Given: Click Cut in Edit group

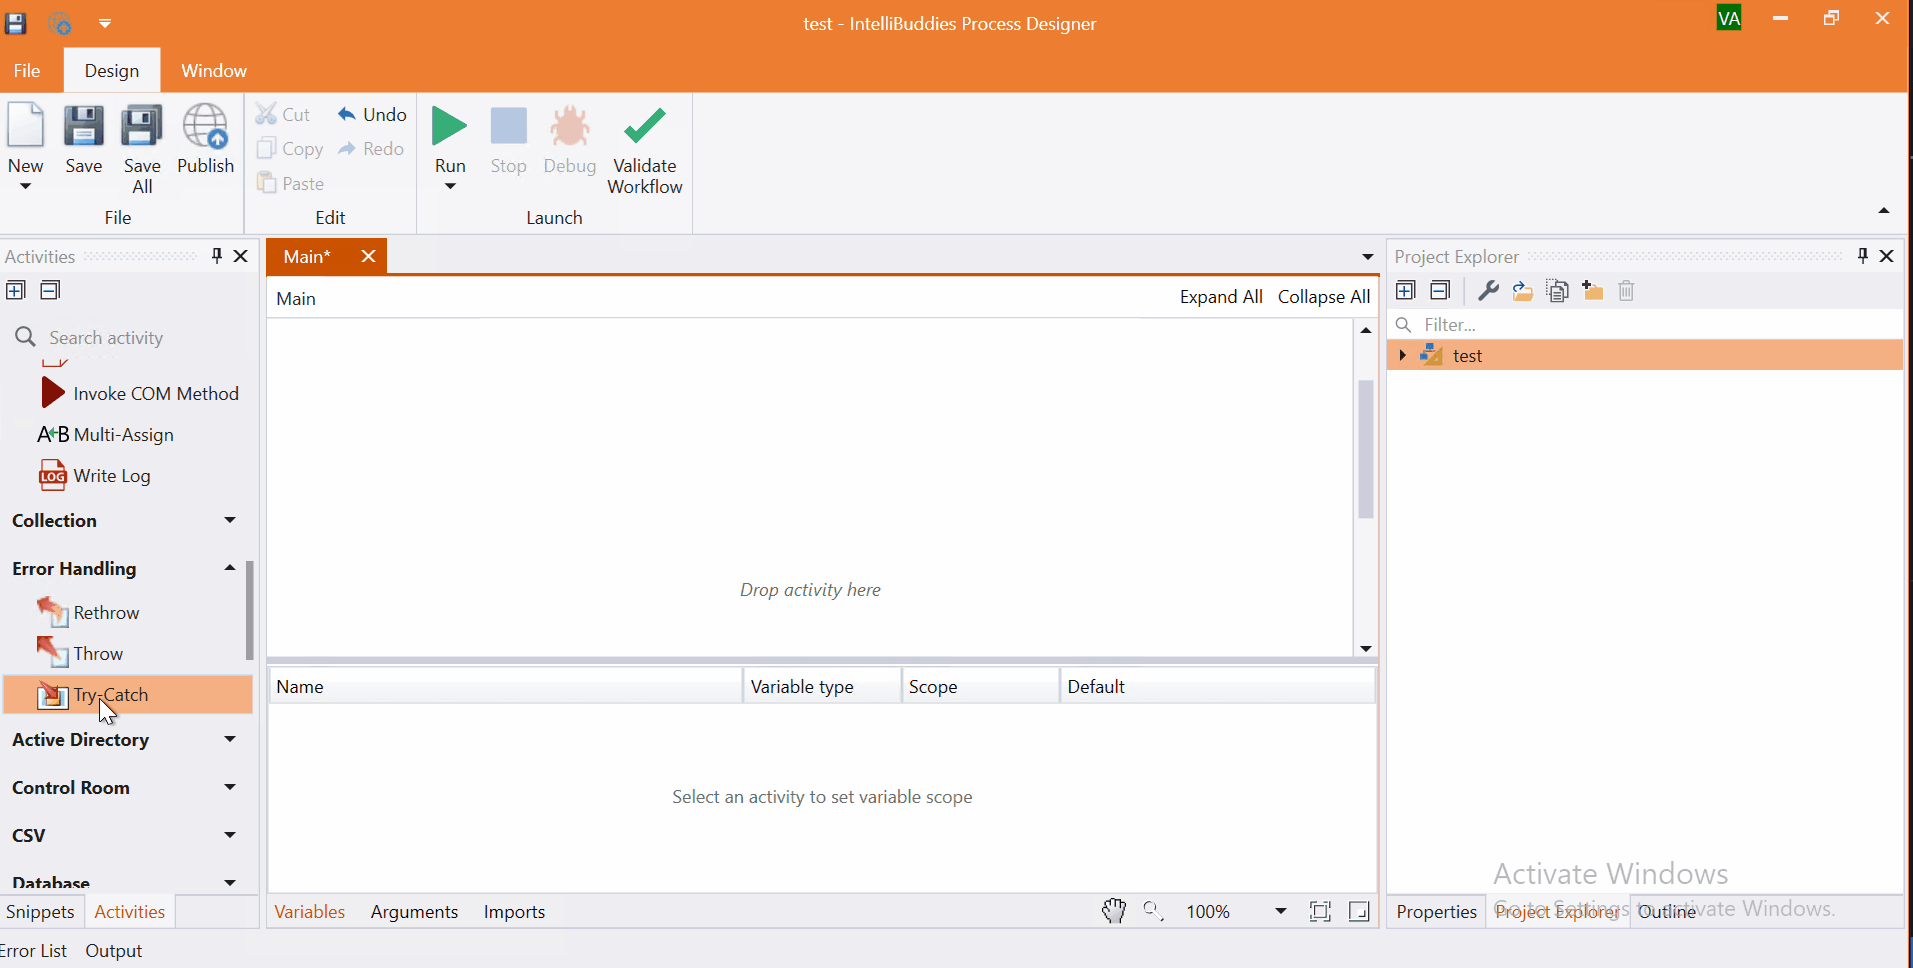Looking at the screenshot, I should (283, 114).
